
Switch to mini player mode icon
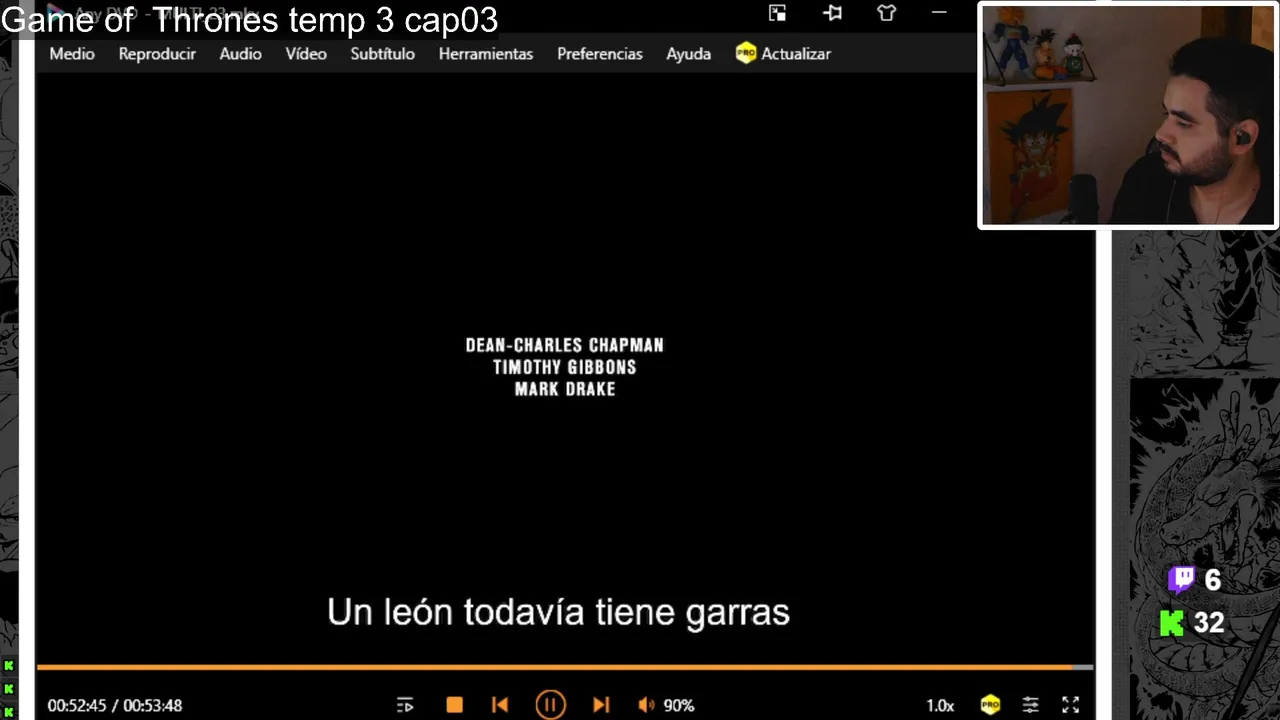click(777, 13)
